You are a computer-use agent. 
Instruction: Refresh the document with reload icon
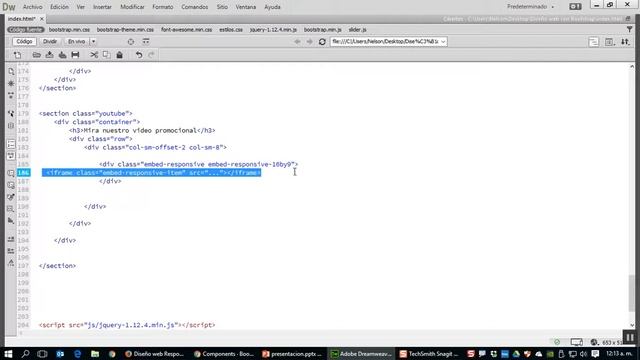tap(322, 42)
